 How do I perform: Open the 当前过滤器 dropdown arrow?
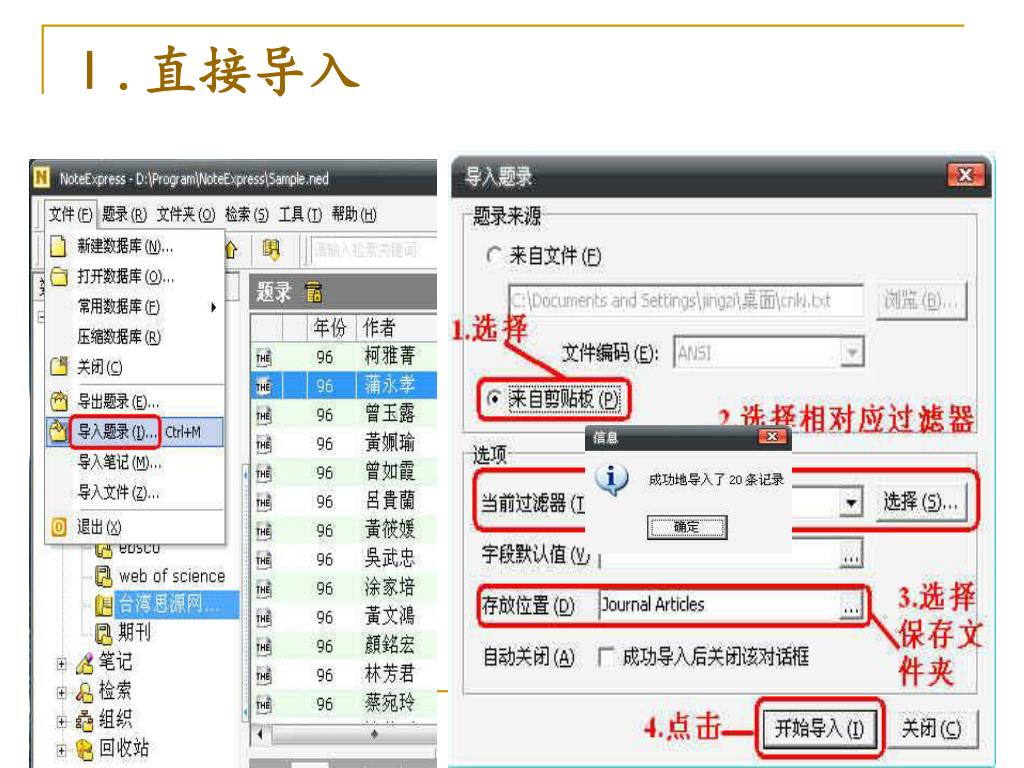pos(851,502)
